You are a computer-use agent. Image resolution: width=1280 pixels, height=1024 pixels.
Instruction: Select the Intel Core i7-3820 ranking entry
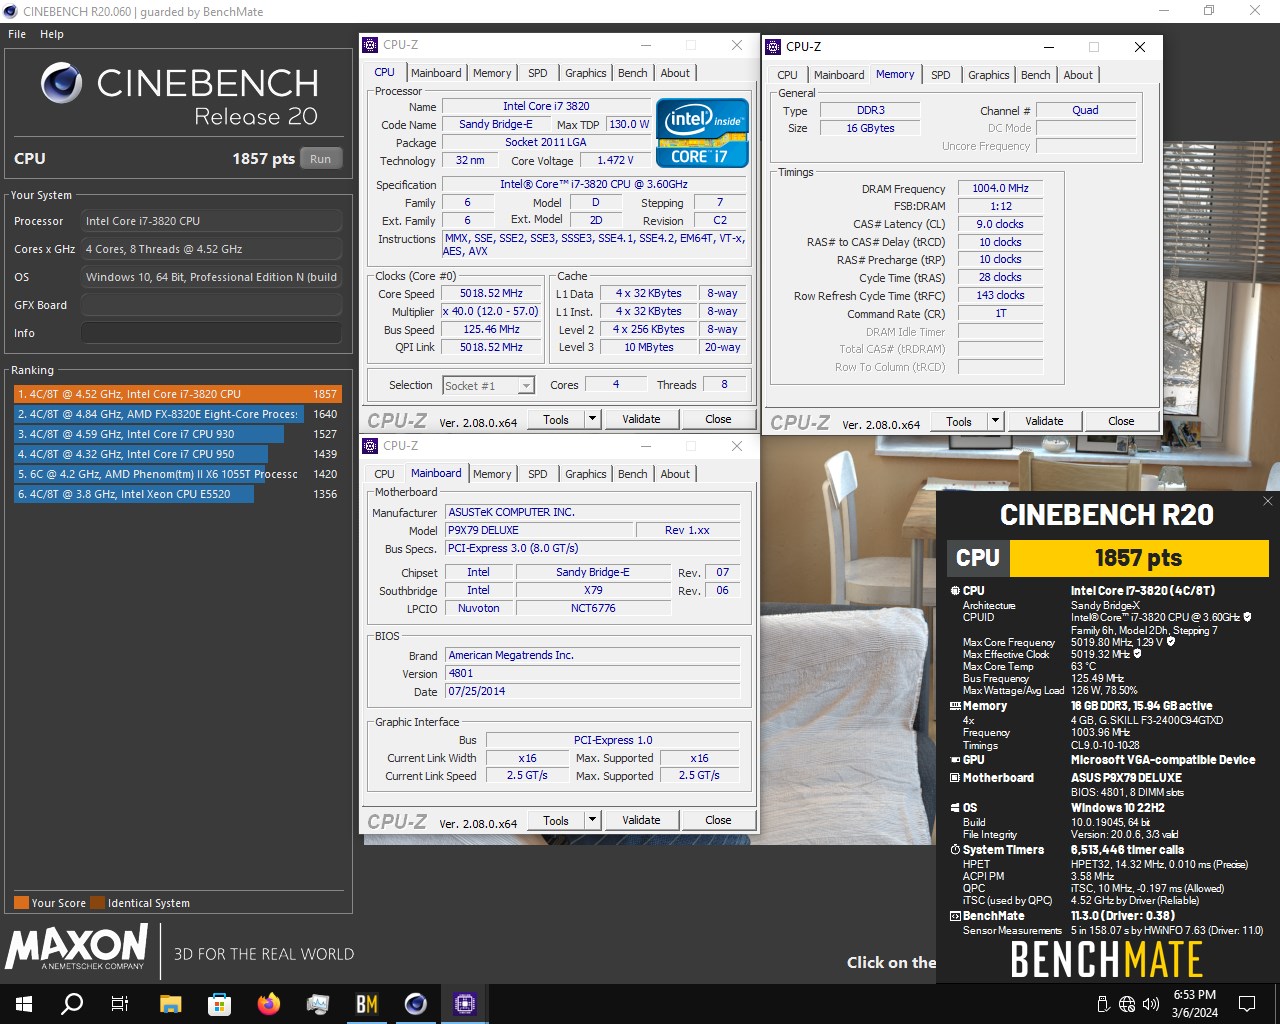[x=177, y=394]
